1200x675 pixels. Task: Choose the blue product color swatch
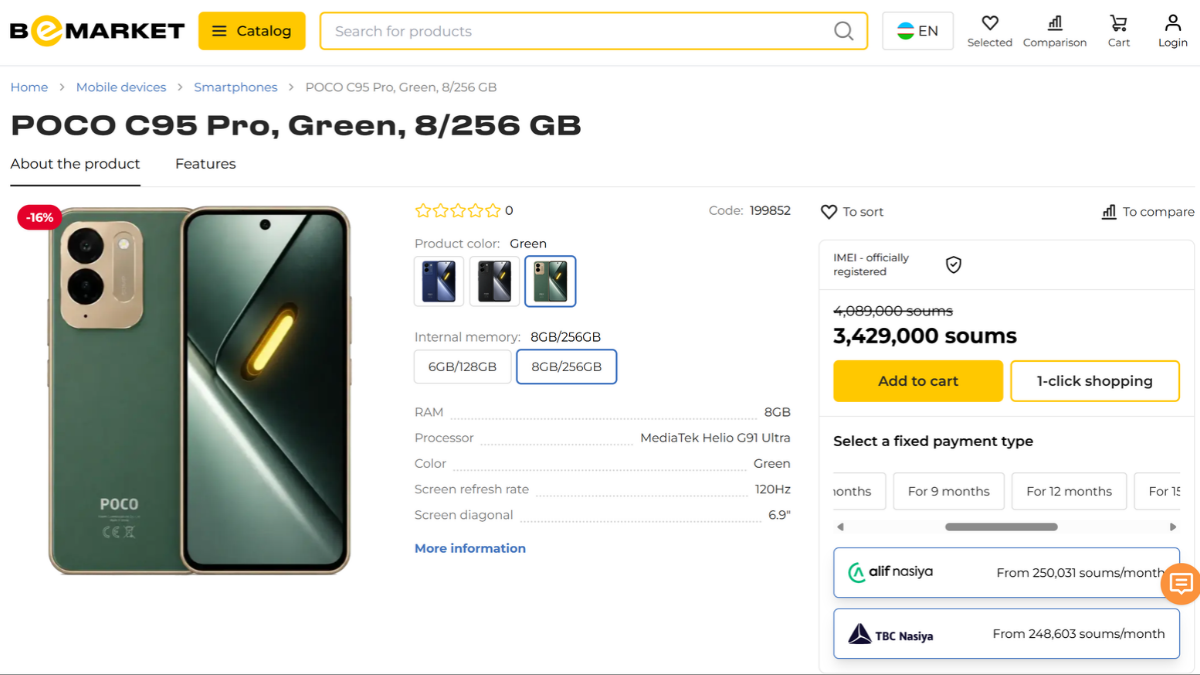click(x=439, y=281)
